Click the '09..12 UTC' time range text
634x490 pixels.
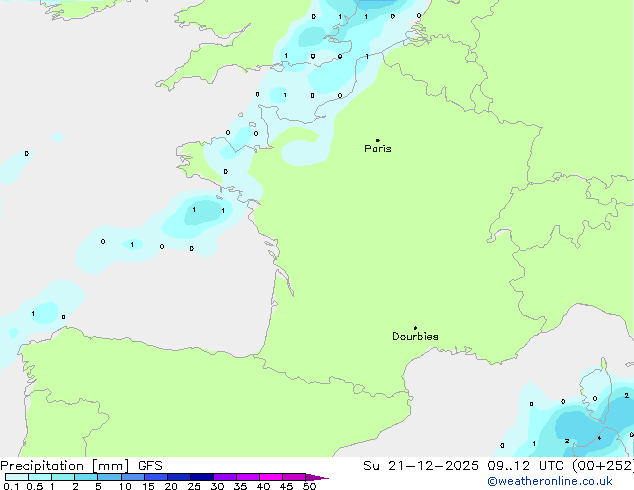(x=525, y=466)
